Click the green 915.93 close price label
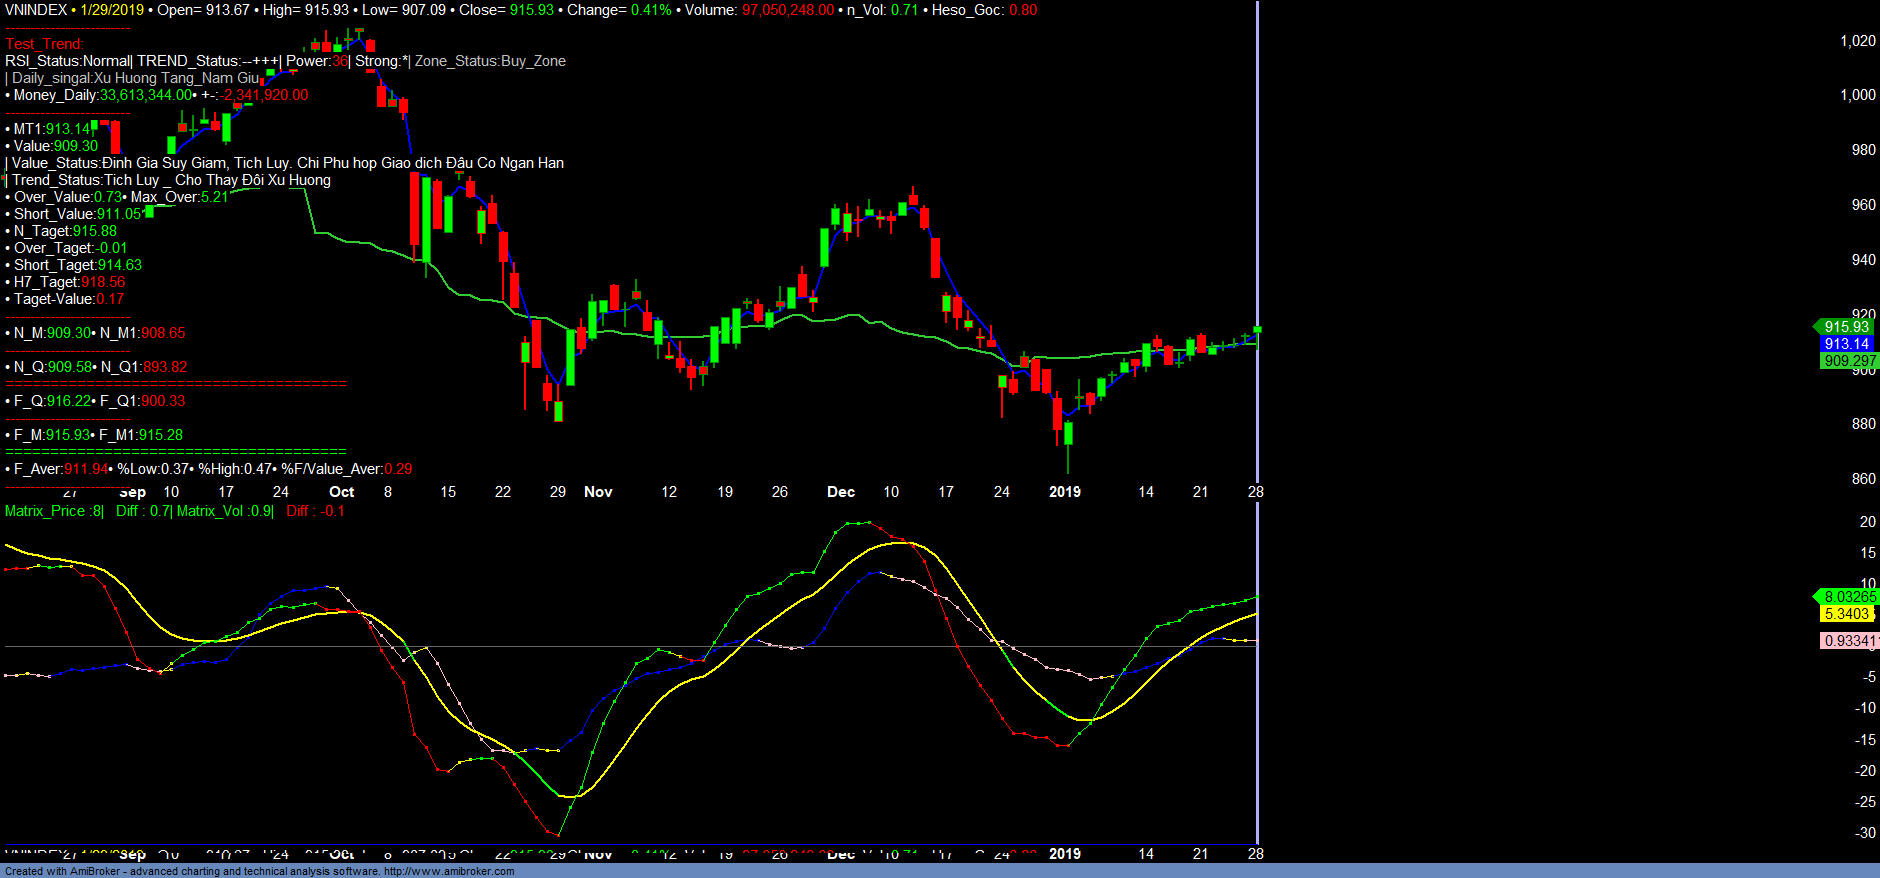 pos(1845,327)
